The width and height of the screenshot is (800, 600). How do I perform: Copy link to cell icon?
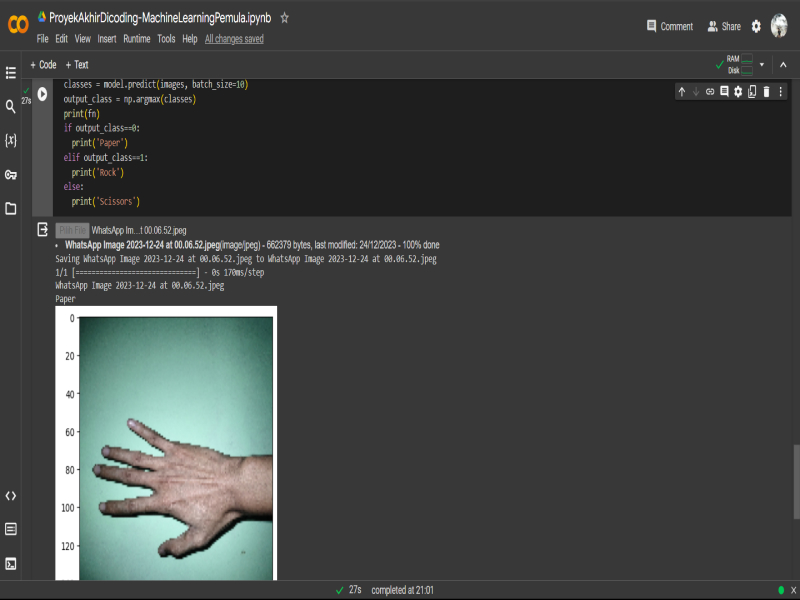(710, 91)
